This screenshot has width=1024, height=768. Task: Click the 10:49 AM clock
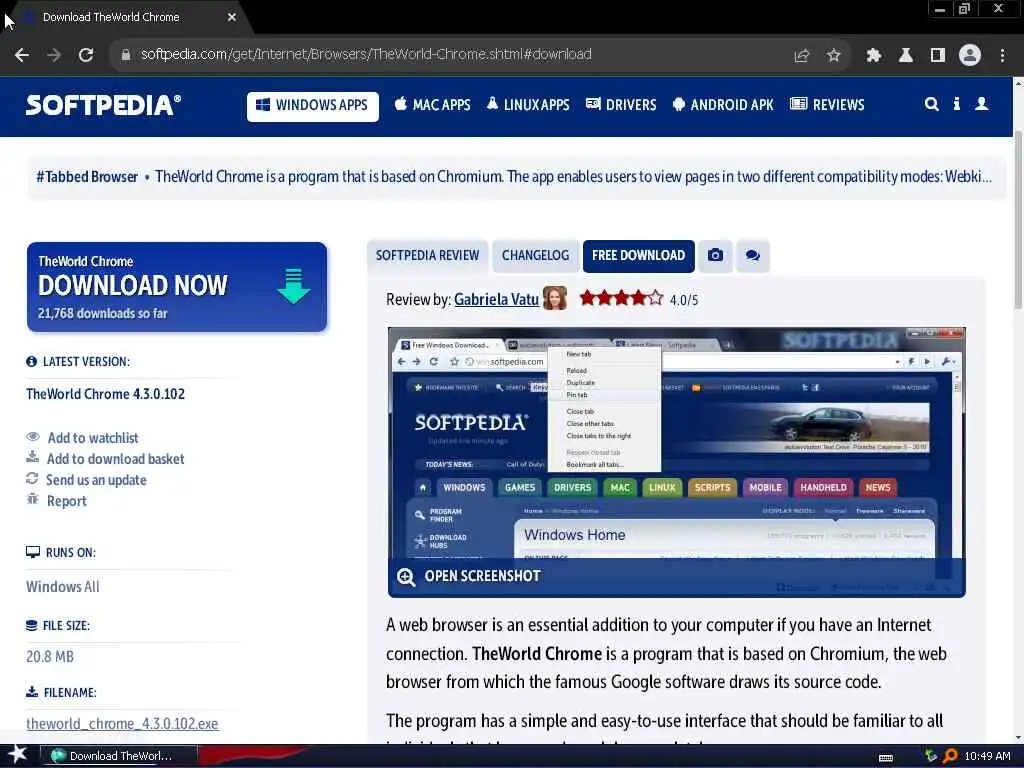(x=987, y=756)
